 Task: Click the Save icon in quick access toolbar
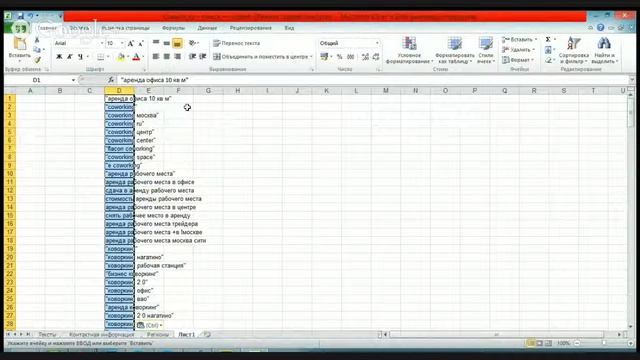point(20,16)
